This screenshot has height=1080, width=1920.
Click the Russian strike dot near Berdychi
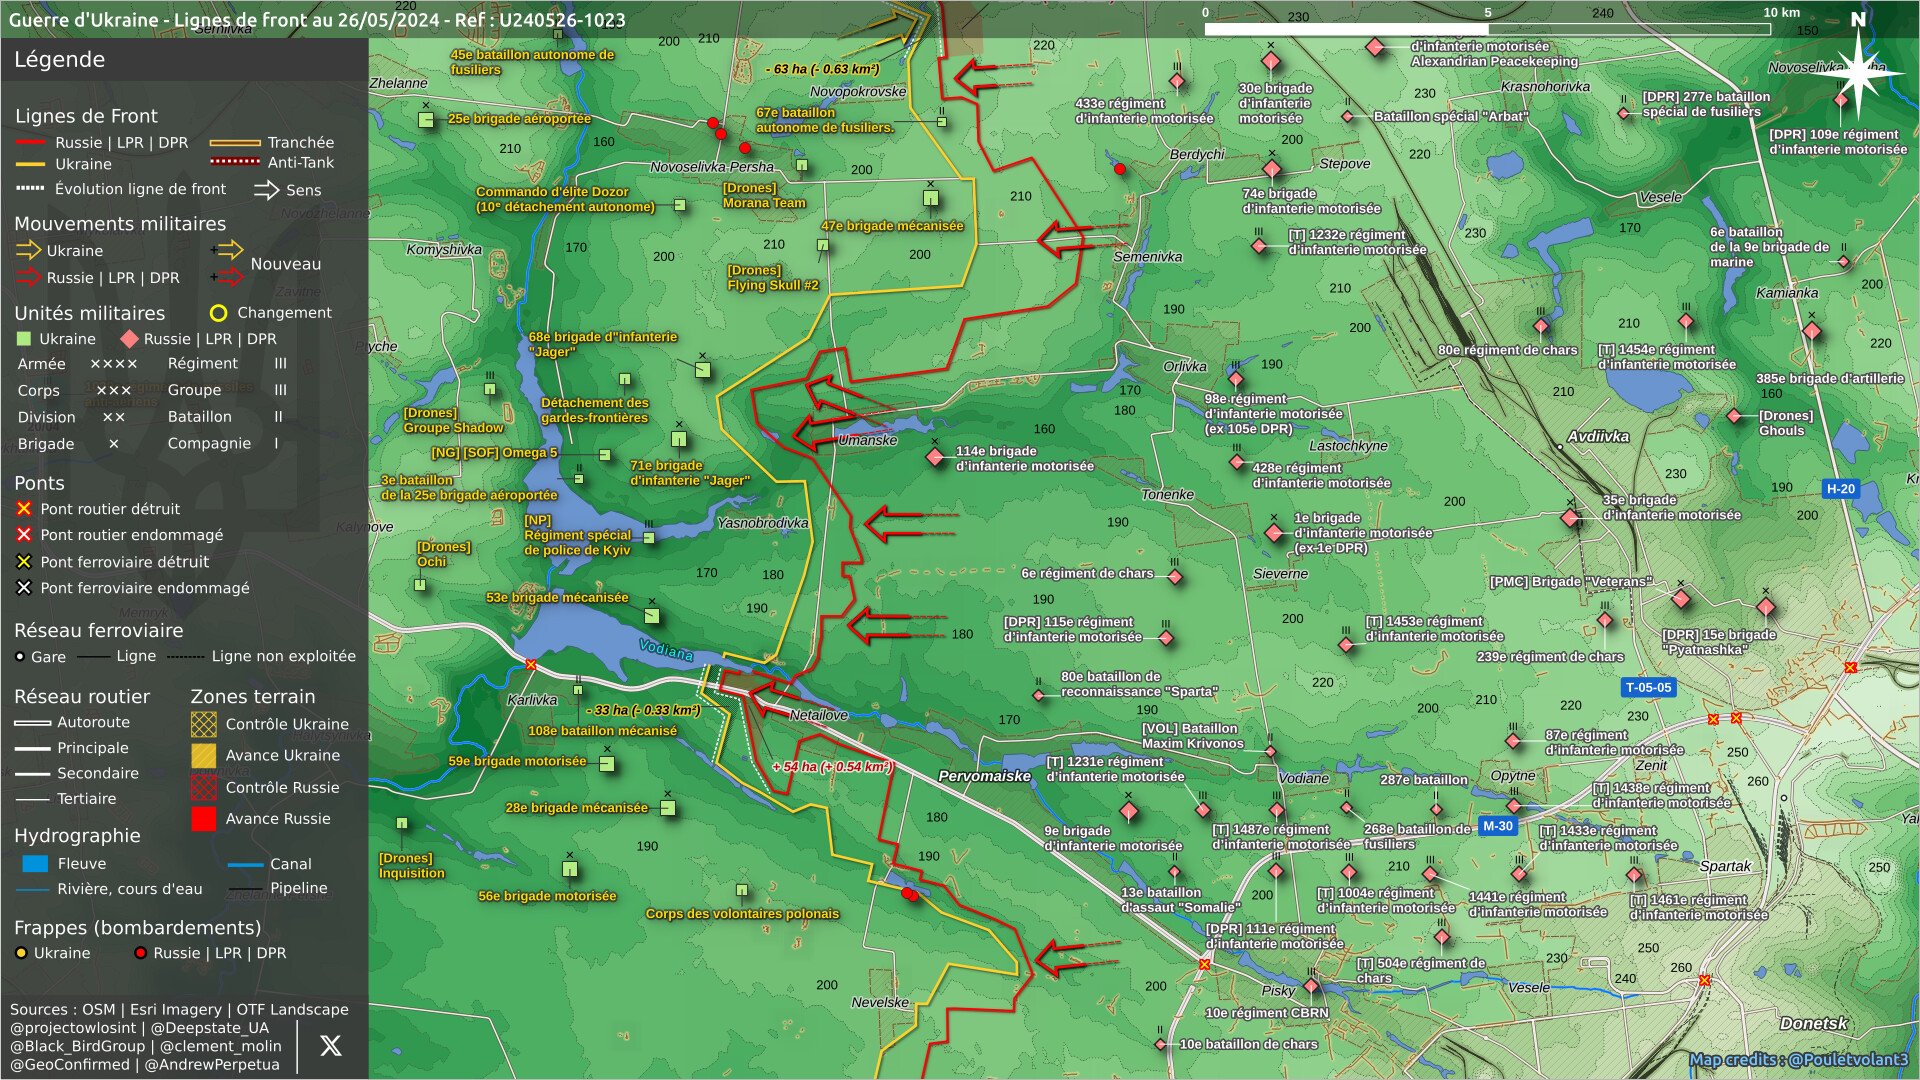click(x=1120, y=169)
